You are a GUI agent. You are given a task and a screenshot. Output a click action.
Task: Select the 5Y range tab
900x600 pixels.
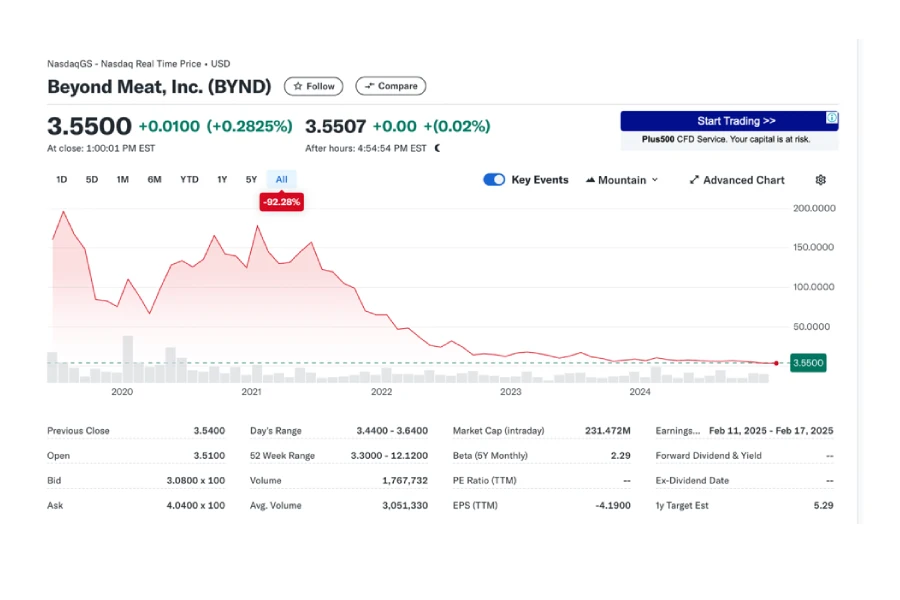[251, 180]
